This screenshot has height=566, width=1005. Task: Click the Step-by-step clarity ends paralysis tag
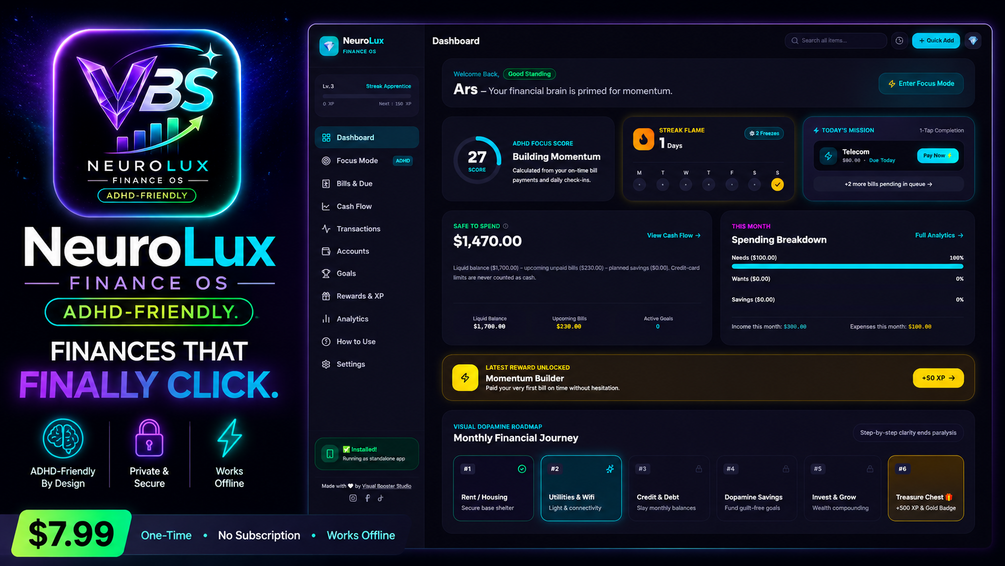pos(908,433)
